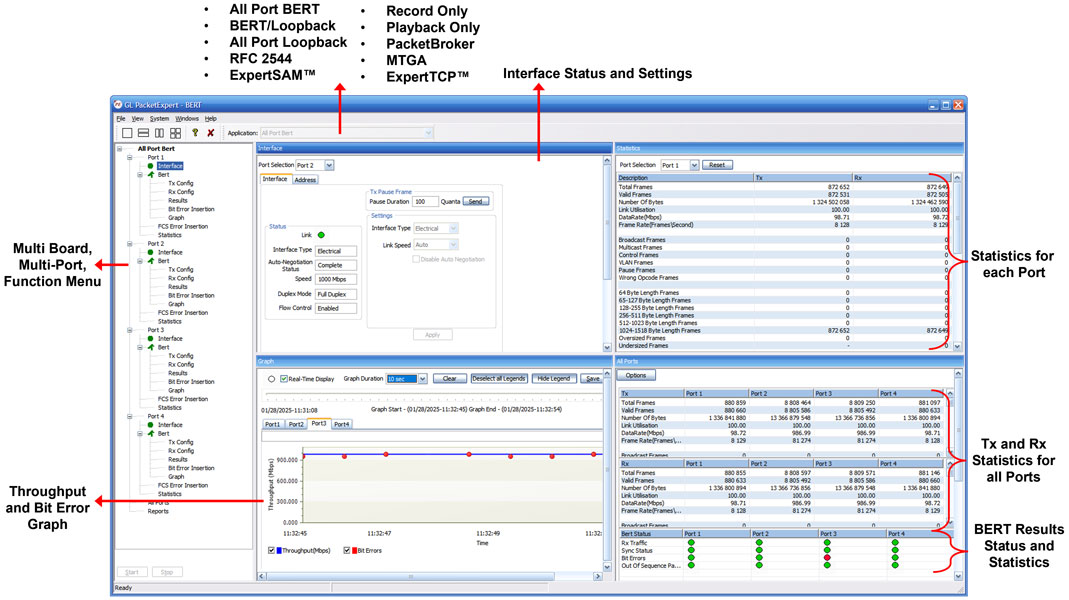Select the horizontal split layout icon
This screenshot has height=600, width=1069.
click(x=143, y=133)
